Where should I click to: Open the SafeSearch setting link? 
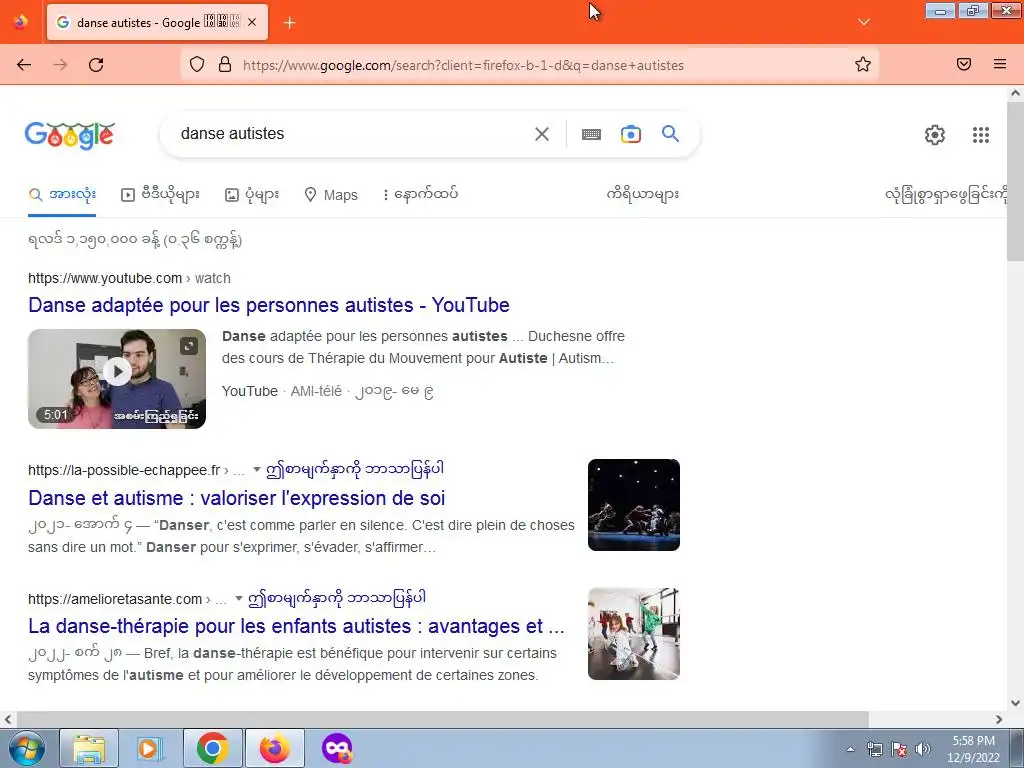pos(946,195)
